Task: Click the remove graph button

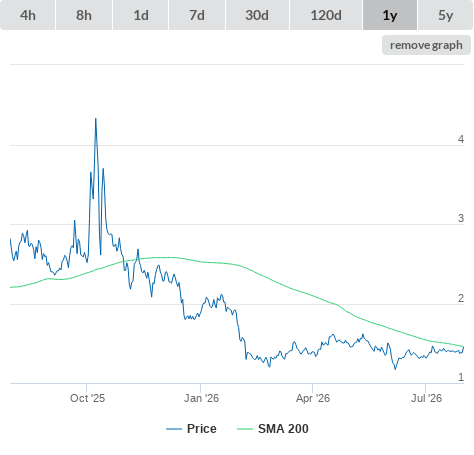Action: click(x=426, y=45)
